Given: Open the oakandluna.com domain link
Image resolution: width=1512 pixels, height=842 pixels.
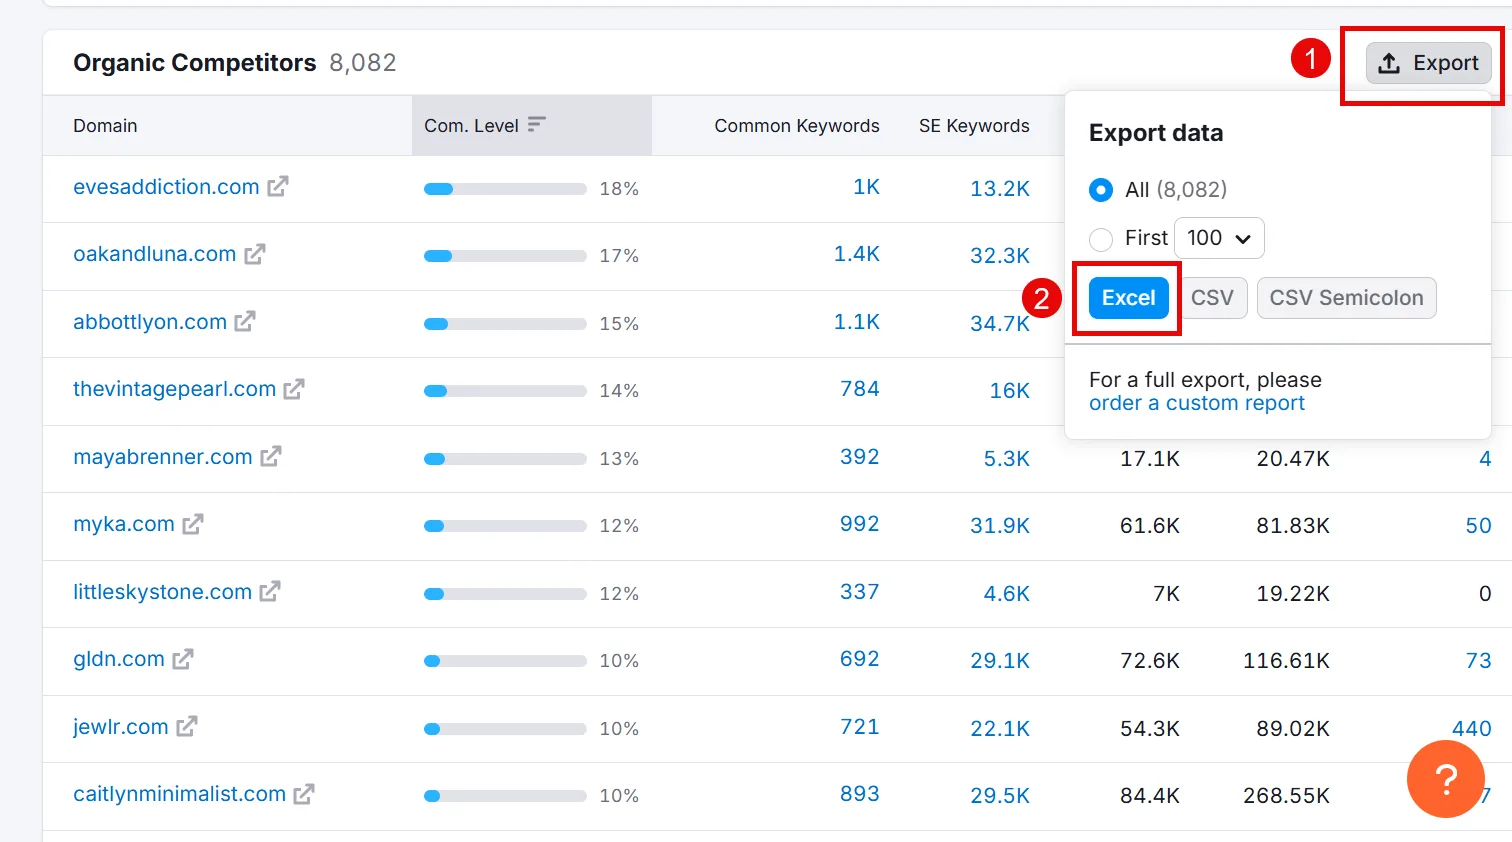Looking at the screenshot, I should [155, 254].
